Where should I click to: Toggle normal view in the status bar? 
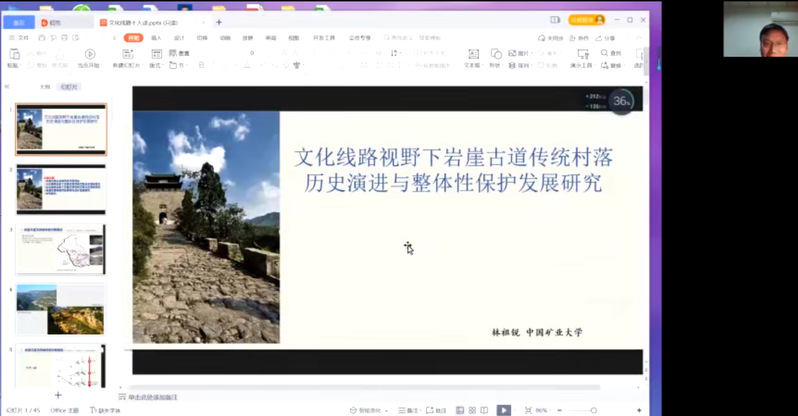click(x=460, y=410)
